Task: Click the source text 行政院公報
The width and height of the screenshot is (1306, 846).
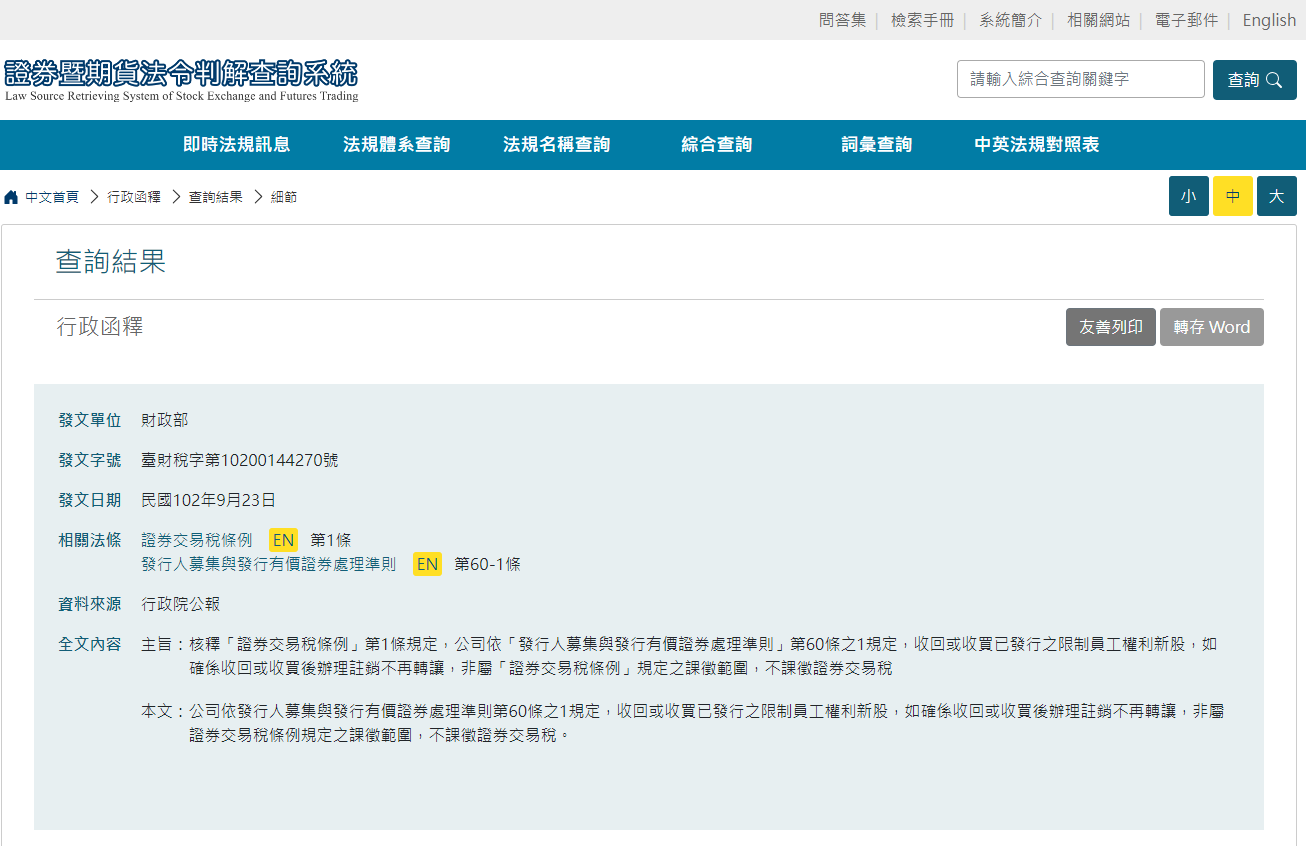Action: pyautogui.click(x=181, y=604)
